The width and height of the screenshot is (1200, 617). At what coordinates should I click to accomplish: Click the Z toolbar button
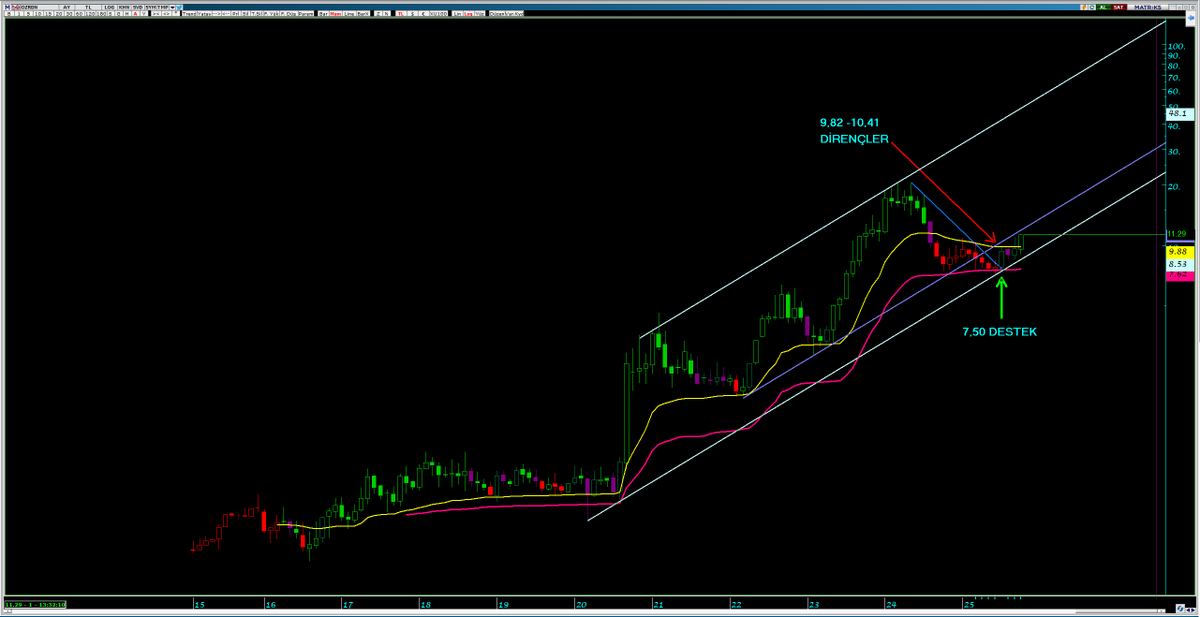379,13
